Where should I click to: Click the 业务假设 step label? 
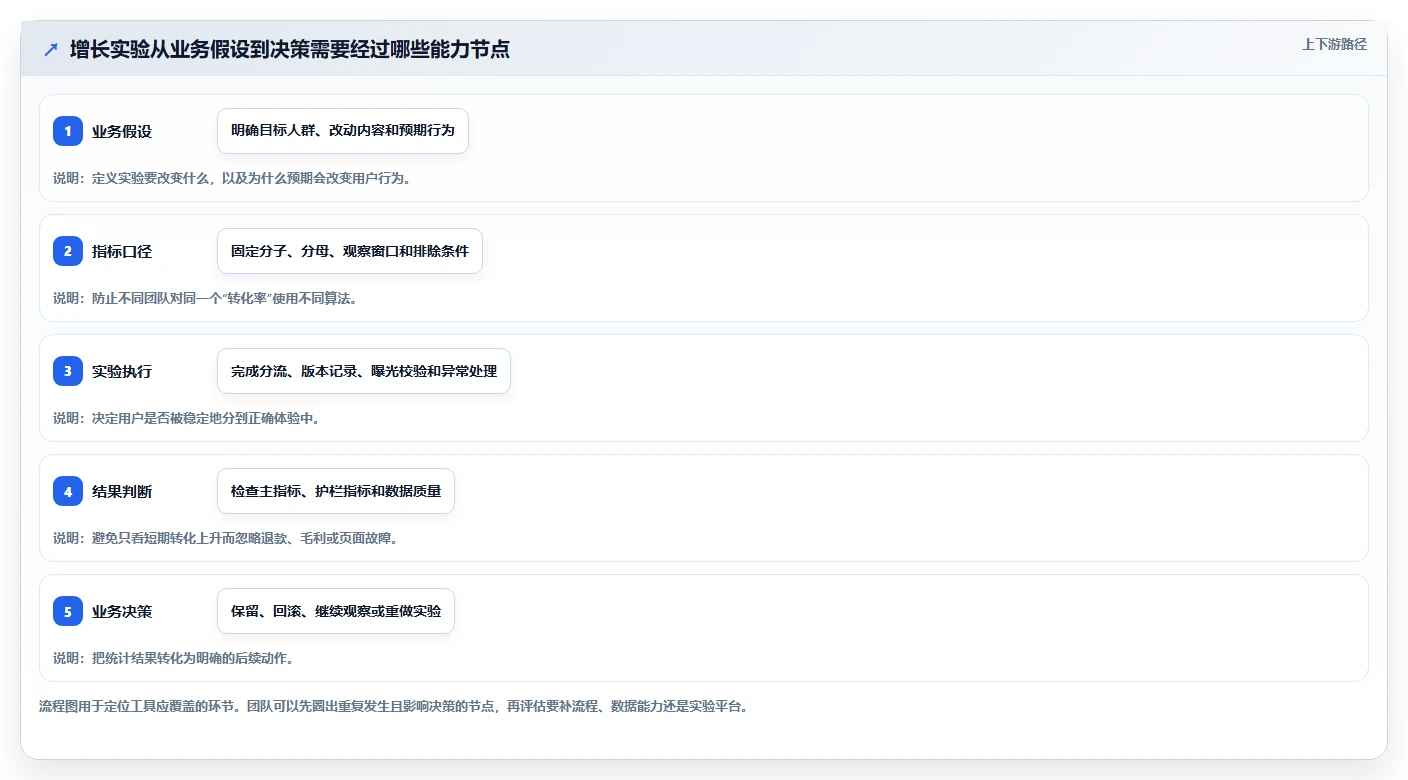pos(122,131)
